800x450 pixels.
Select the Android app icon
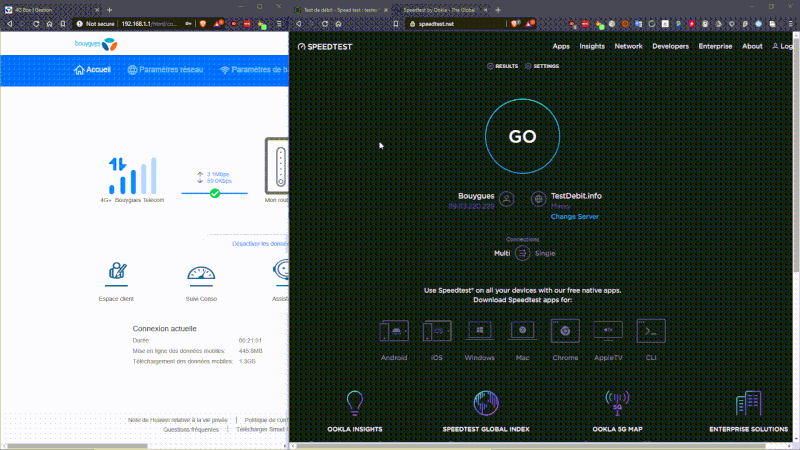click(394, 331)
